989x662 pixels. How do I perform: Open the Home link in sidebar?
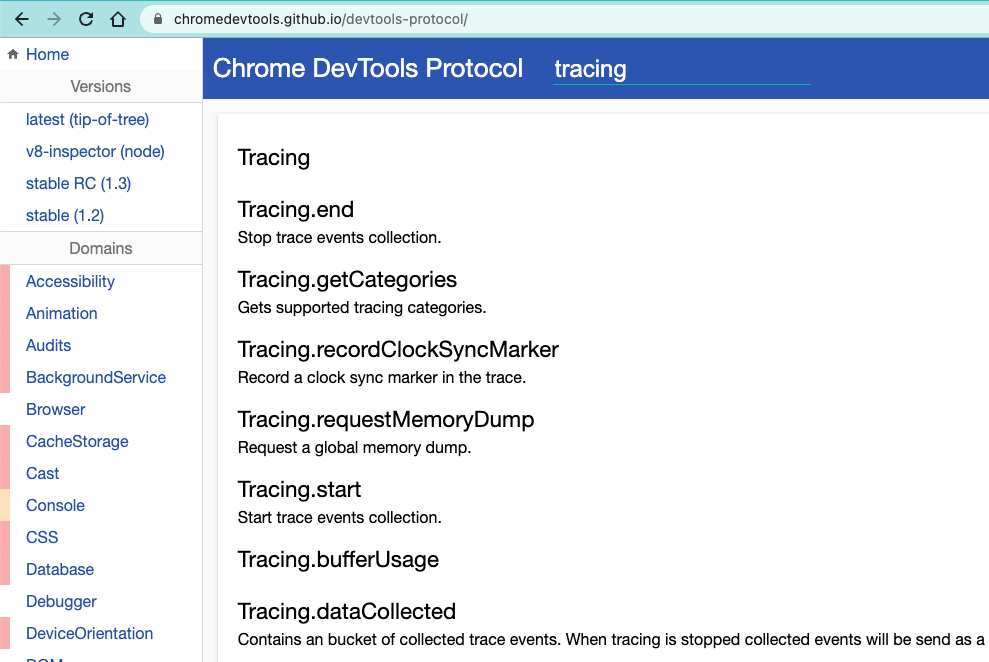point(47,54)
